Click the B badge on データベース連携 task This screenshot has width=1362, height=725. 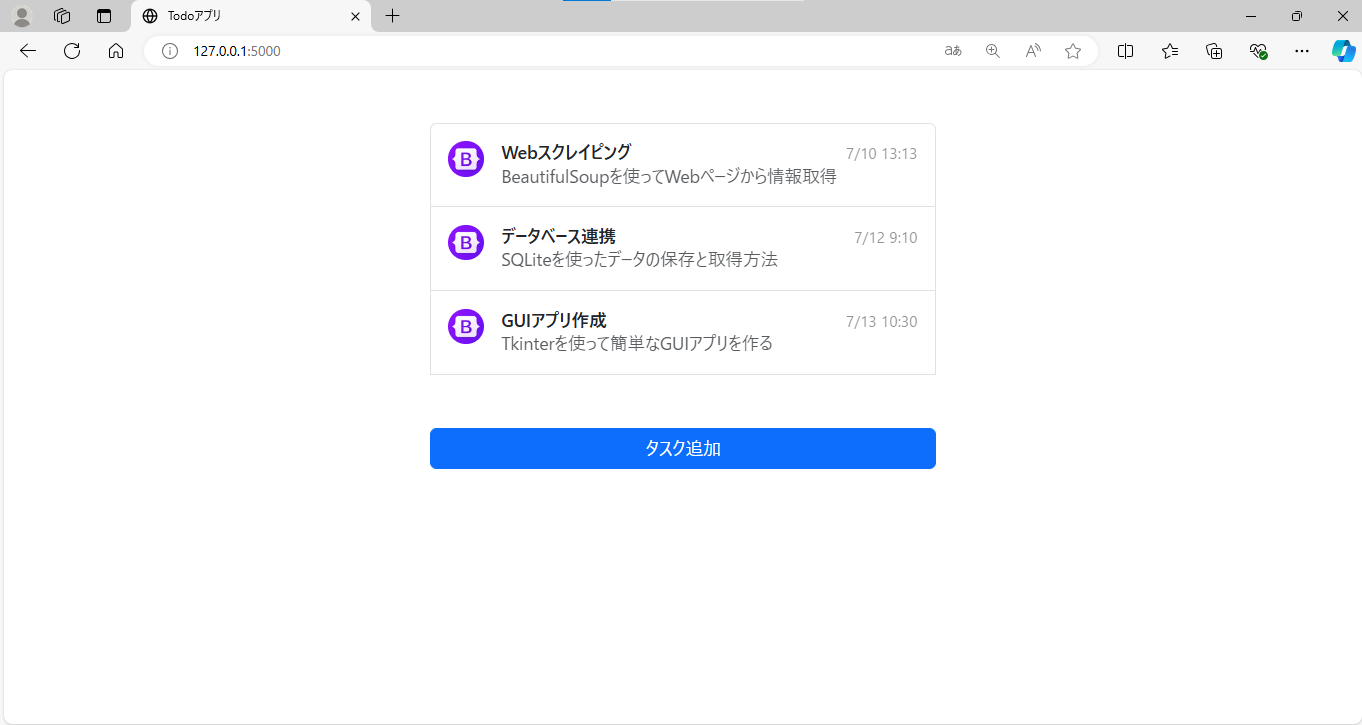pos(465,242)
